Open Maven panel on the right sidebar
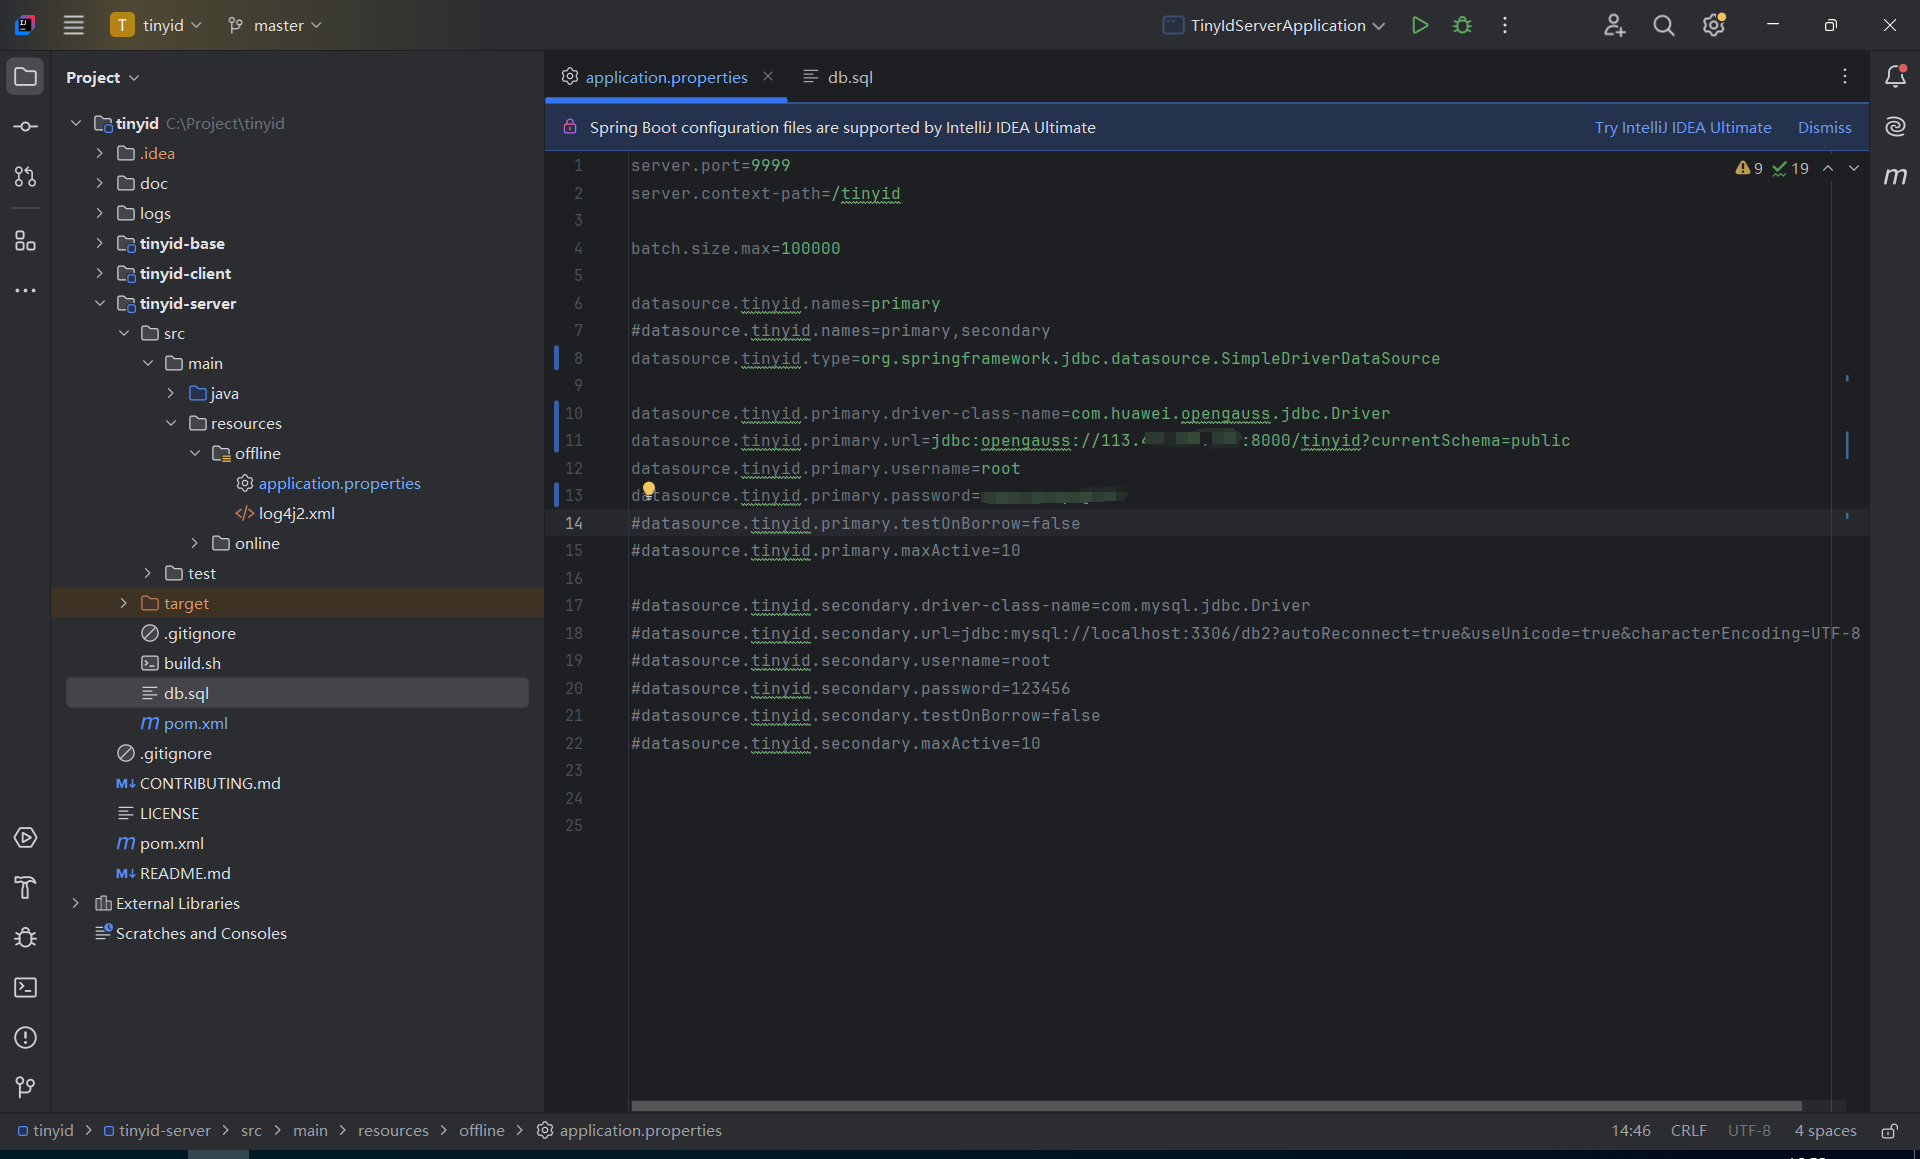The image size is (1920, 1159). click(1895, 176)
